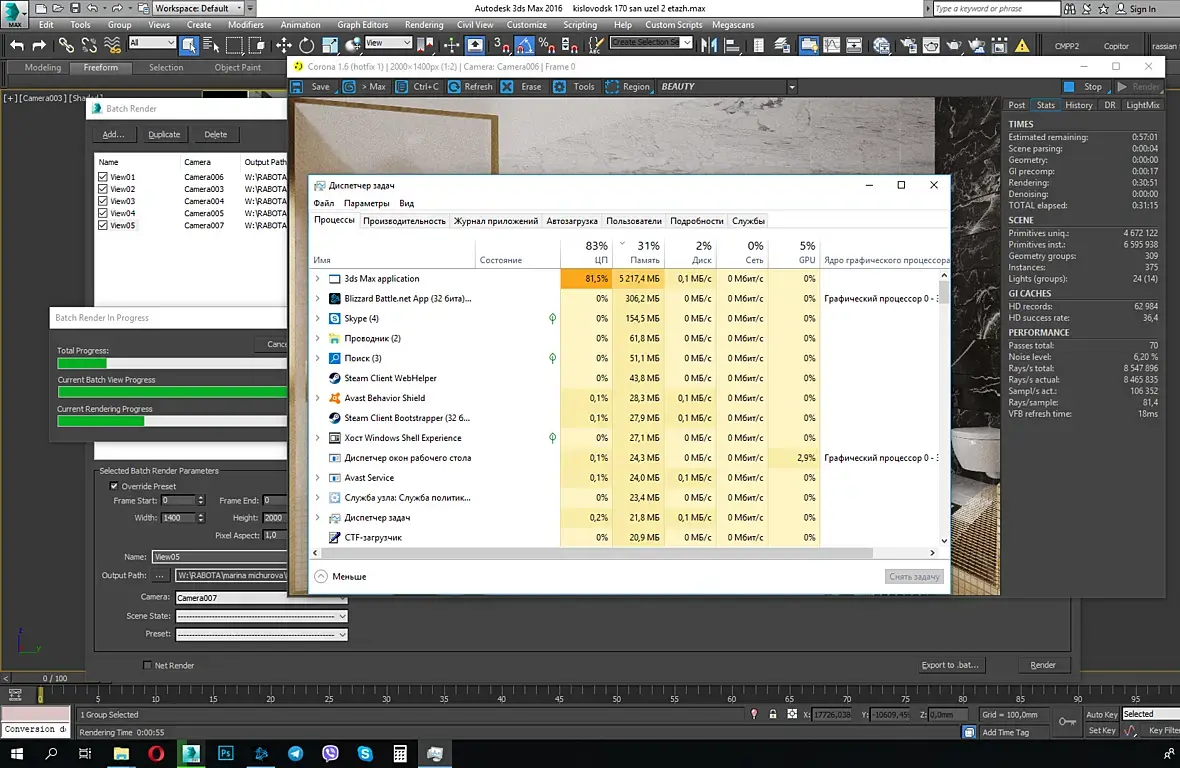
Task: Choose the Select and Rotate tool
Action: pyautogui.click(x=306, y=46)
